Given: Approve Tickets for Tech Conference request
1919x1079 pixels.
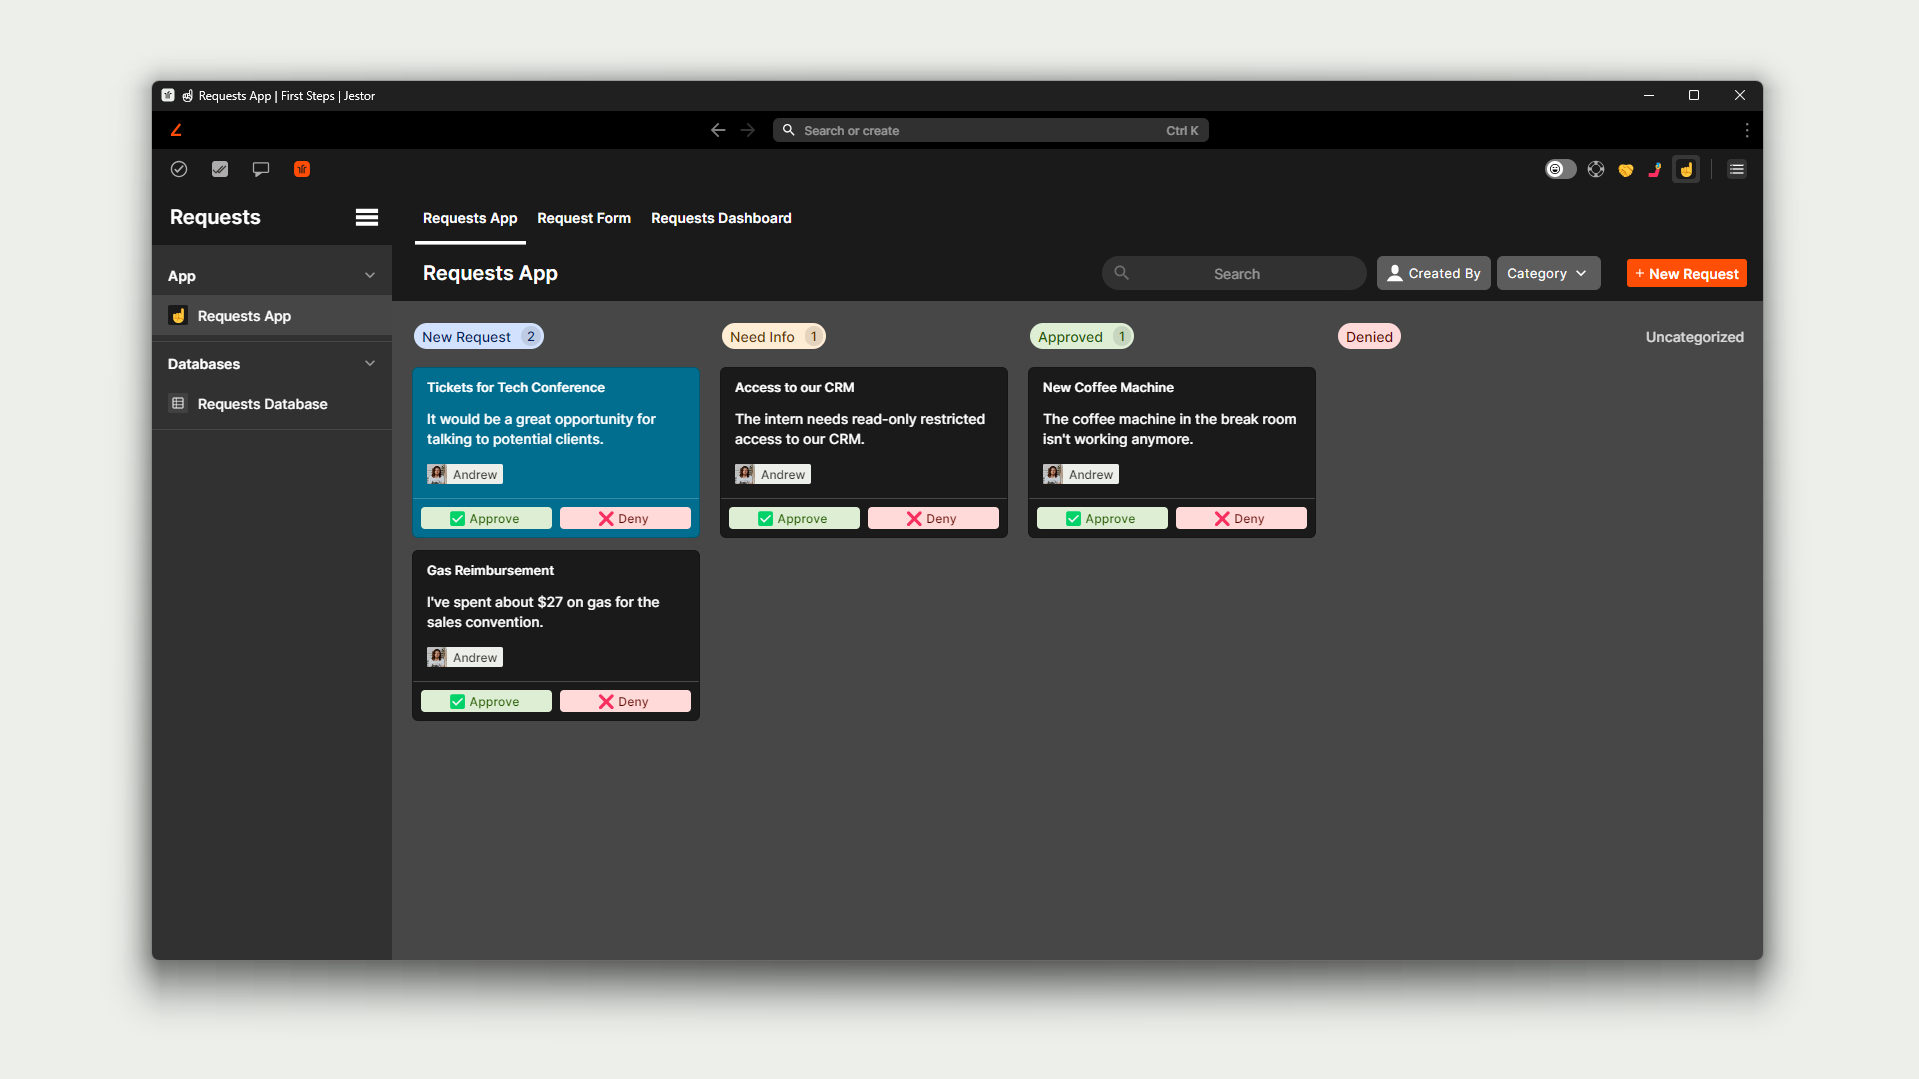Looking at the screenshot, I should click(x=486, y=518).
